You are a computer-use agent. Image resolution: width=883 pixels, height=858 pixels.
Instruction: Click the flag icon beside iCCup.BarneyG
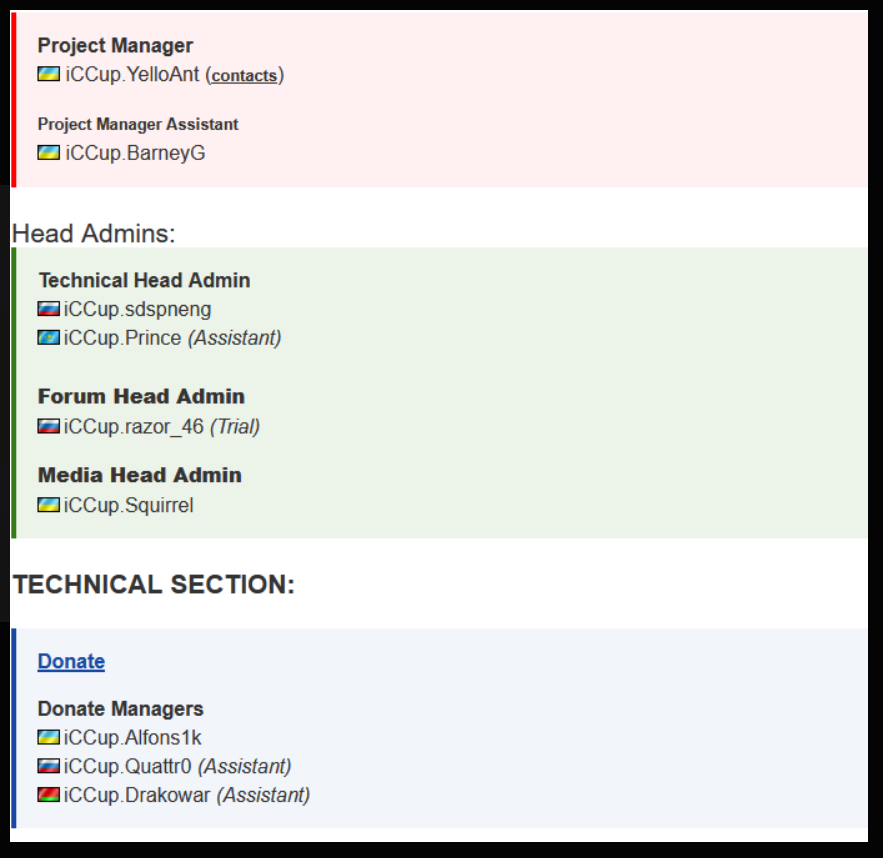click(x=49, y=153)
